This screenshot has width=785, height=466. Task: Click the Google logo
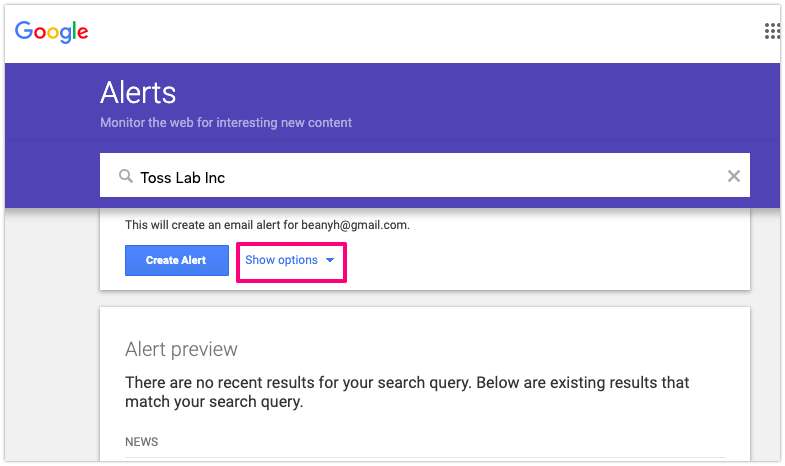[52, 32]
